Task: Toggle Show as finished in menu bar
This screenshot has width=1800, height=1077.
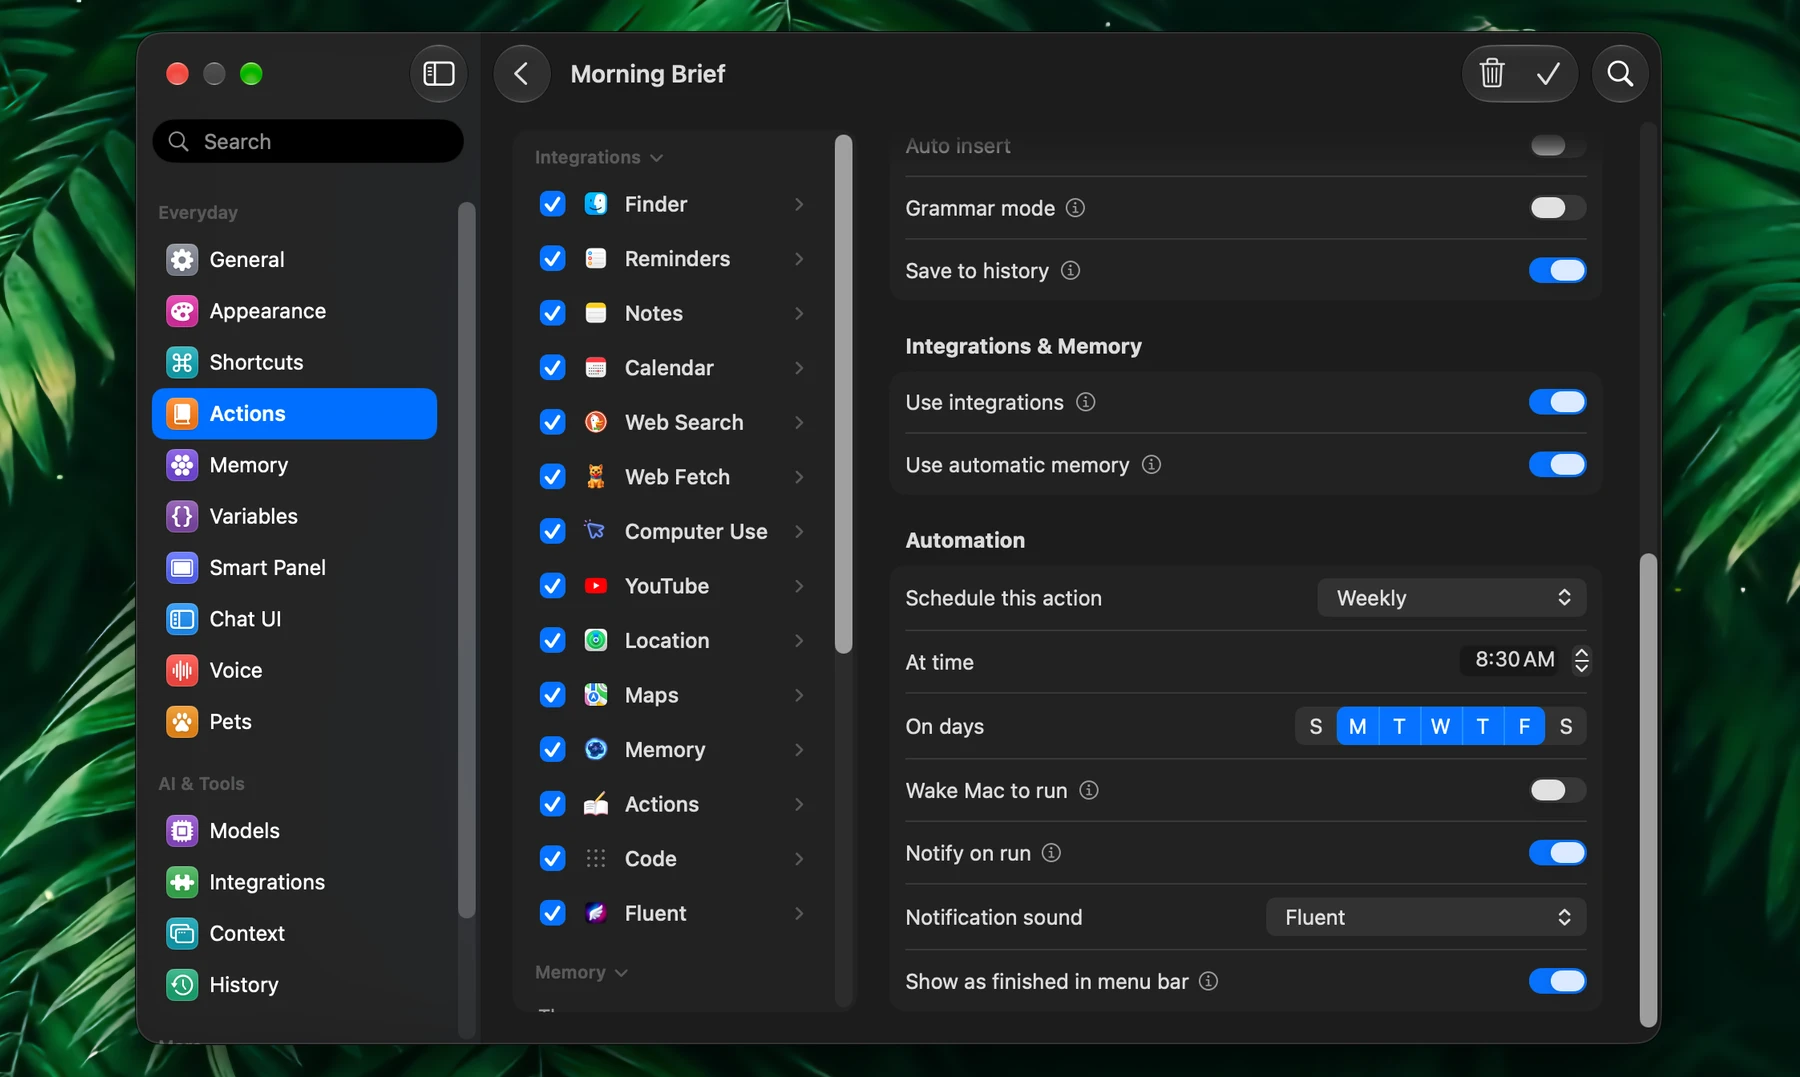Action: [1557, 981]
